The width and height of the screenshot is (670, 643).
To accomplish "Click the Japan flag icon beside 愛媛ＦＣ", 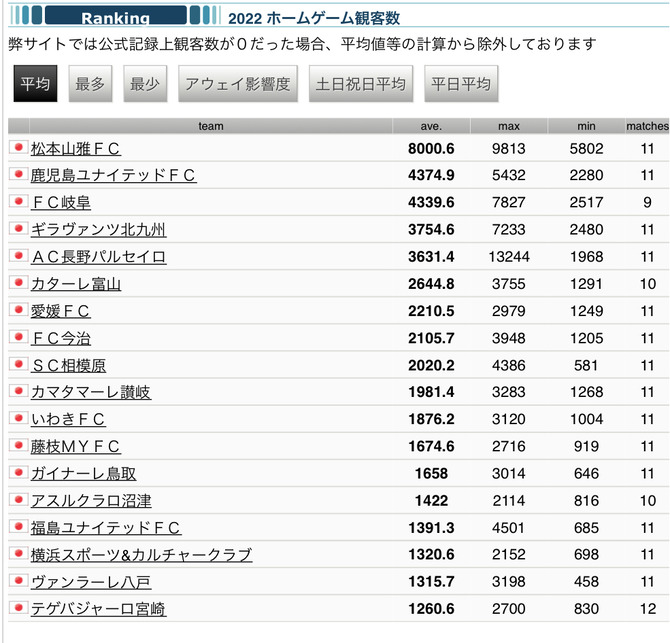I will [18, 310].
